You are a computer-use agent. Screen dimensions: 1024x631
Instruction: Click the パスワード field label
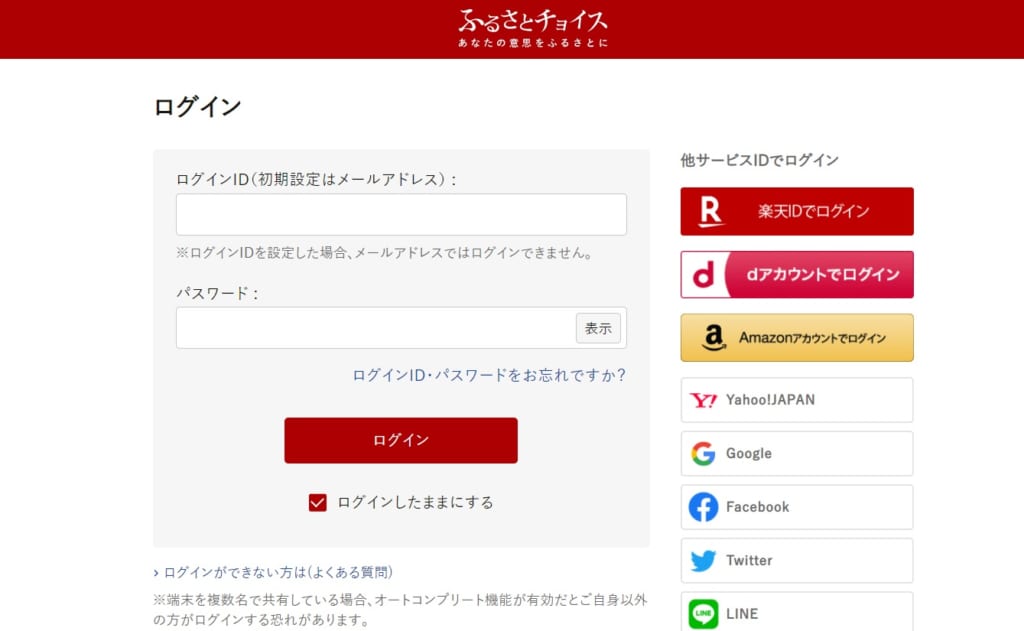click(x=217, y=293)
